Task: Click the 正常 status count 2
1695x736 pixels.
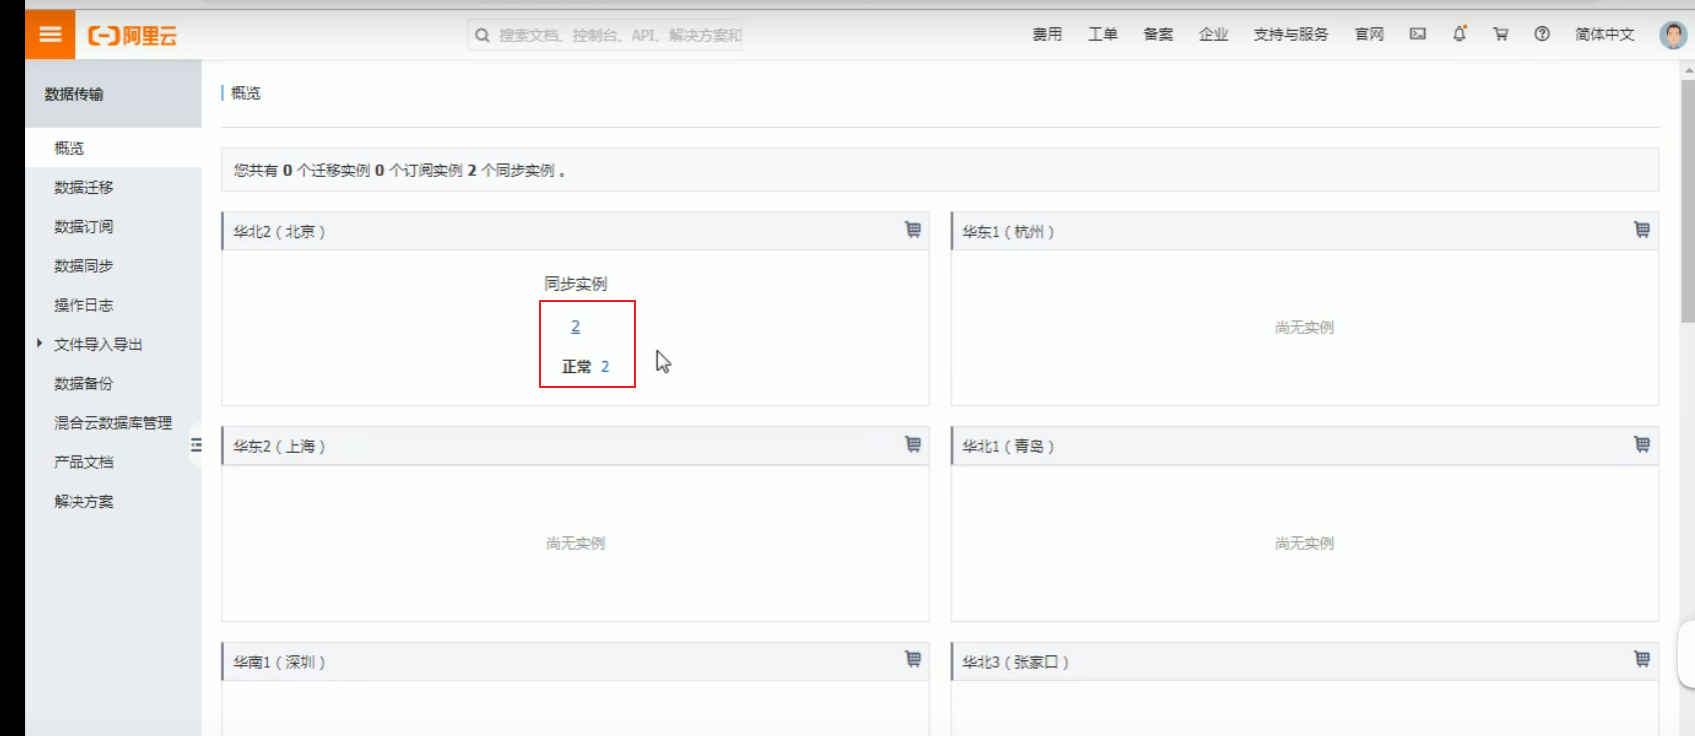Action: click(x=605, y=366)
